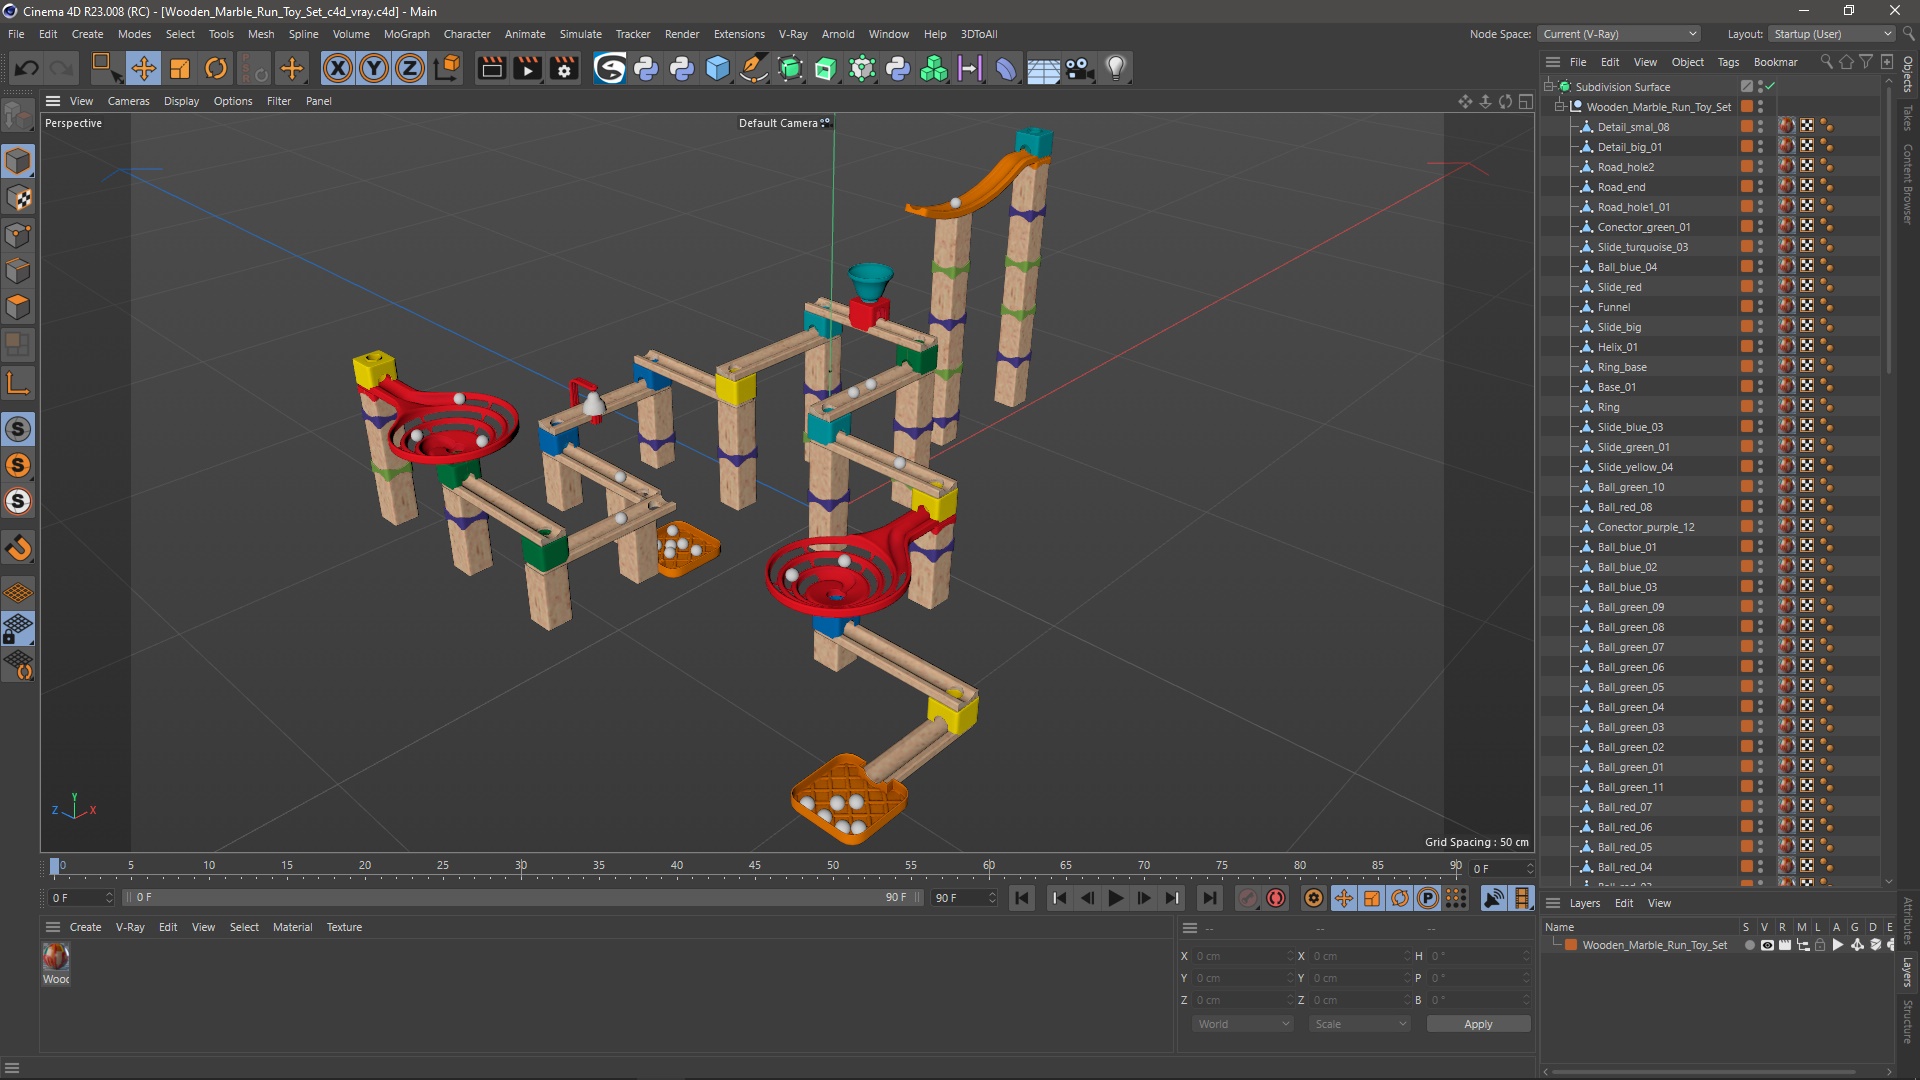Viewport: 1920px width, 1080px height.
Task: Click the Floor grid icon
Action: (1043, 68)
